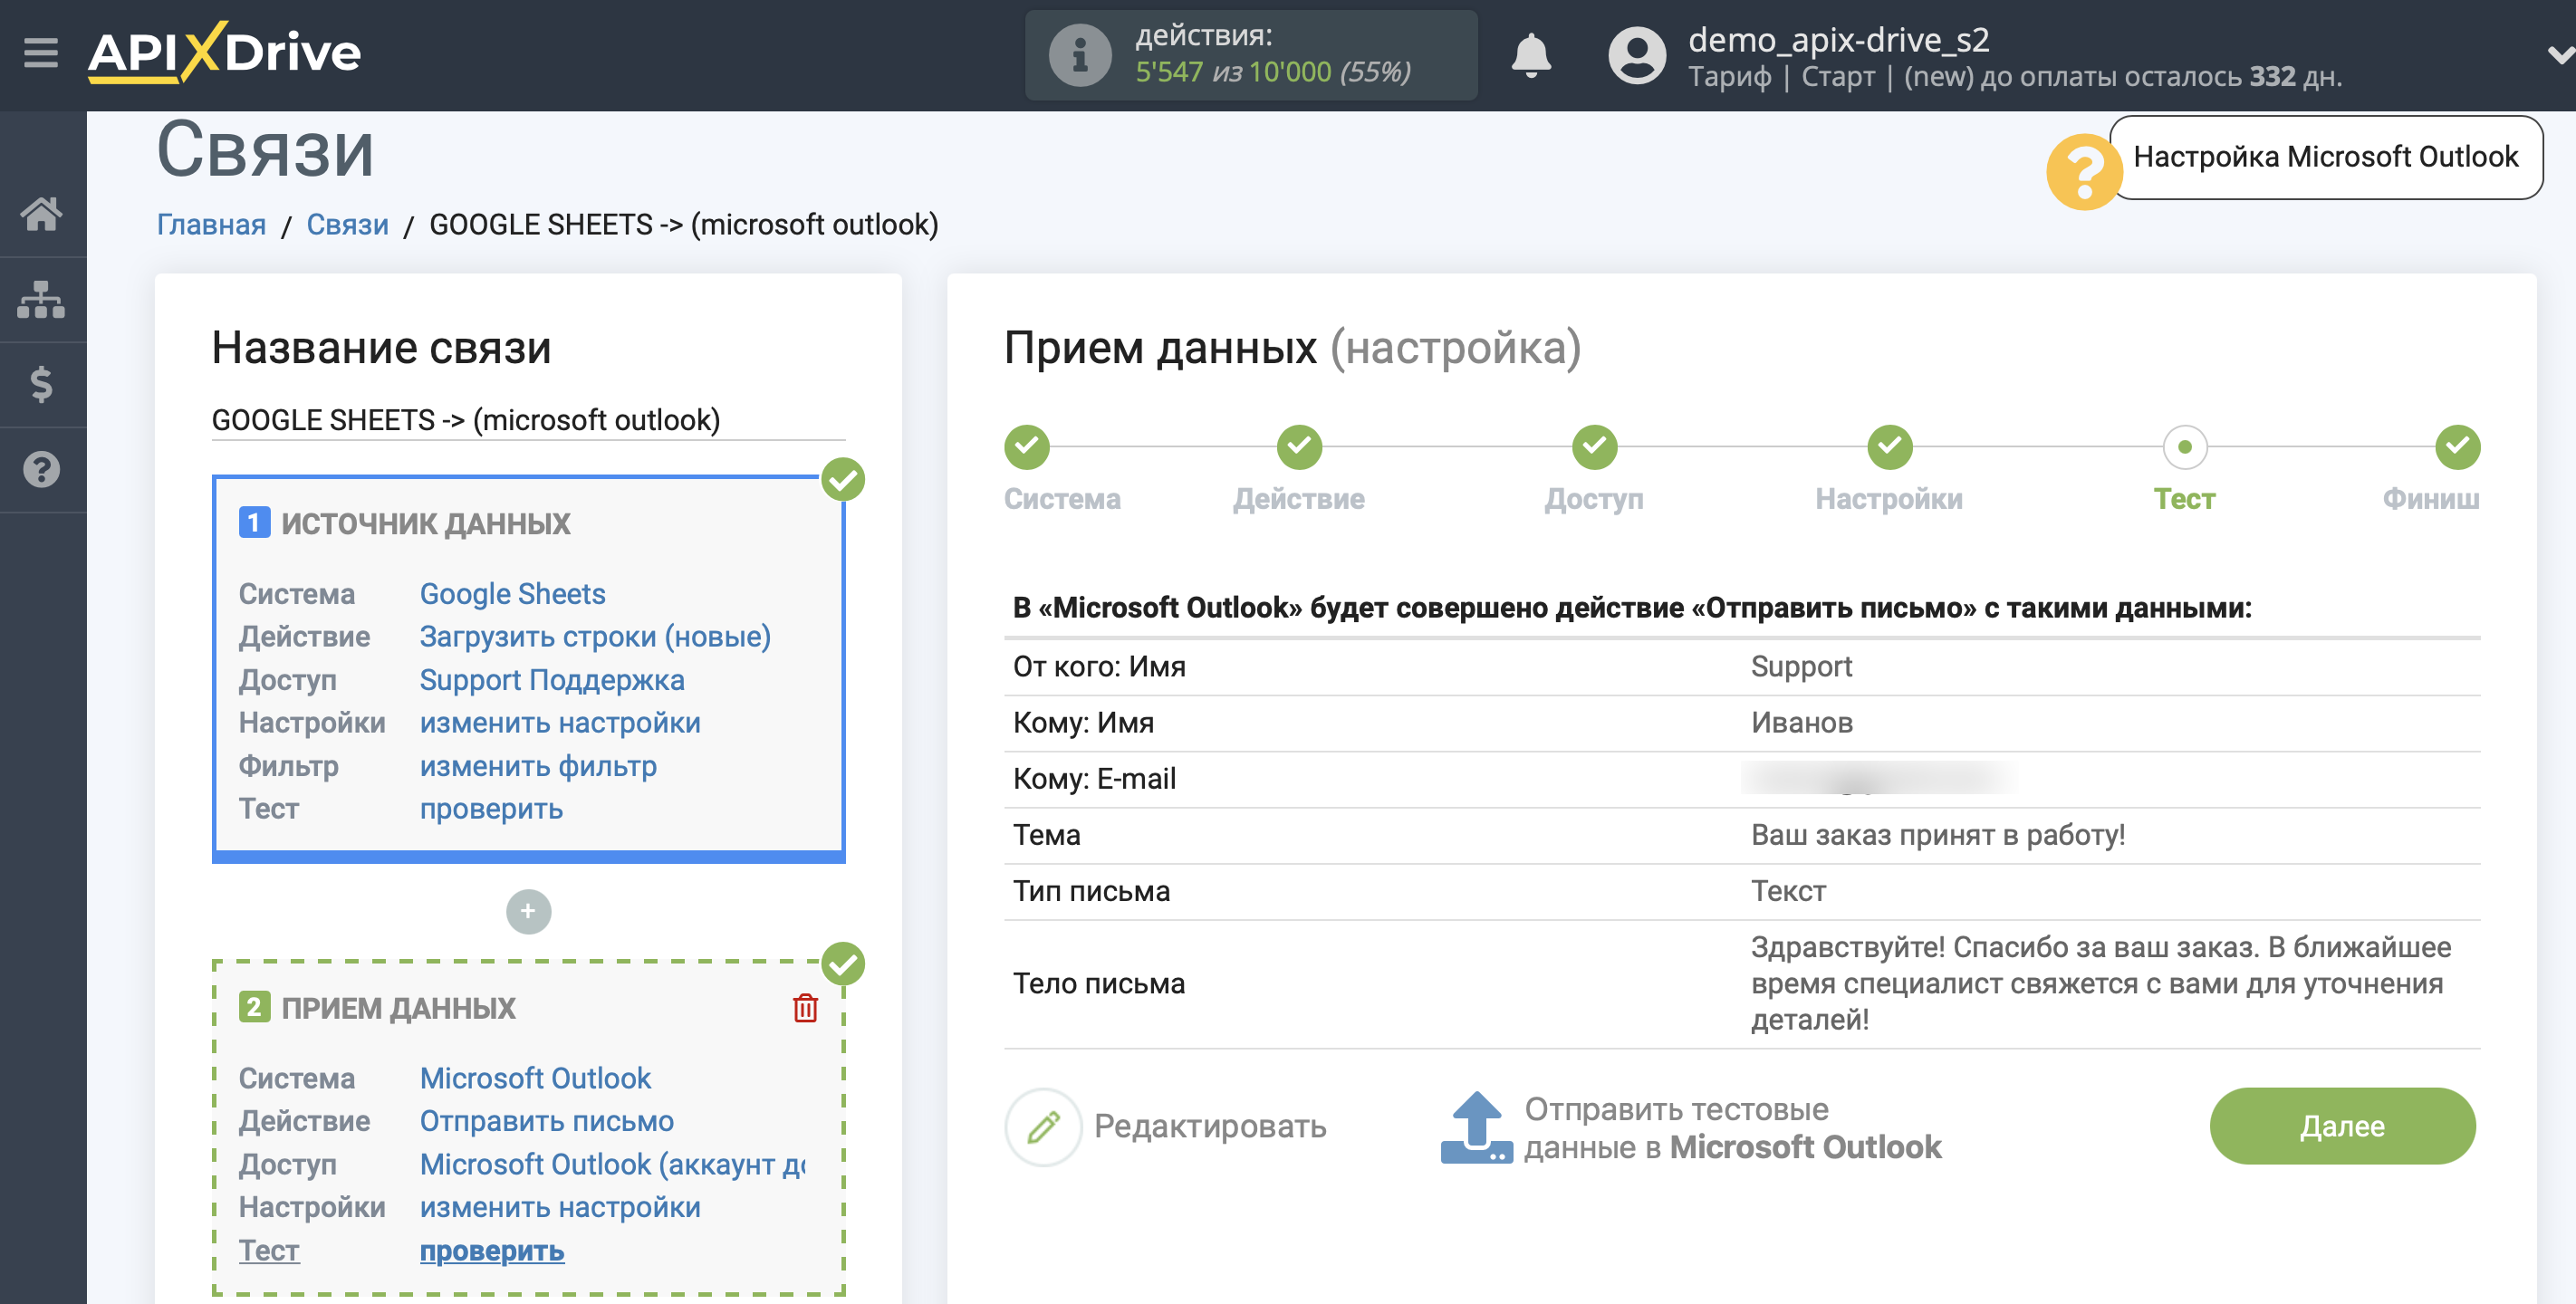
Task: Click receiver проверить test link
Action: pos(491,1251)
